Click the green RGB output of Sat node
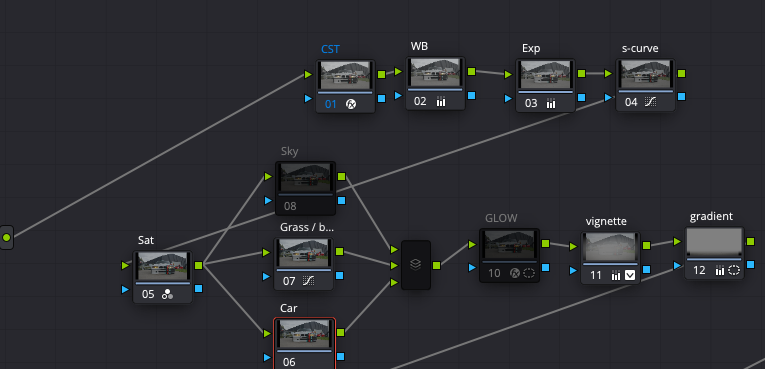 199,265
